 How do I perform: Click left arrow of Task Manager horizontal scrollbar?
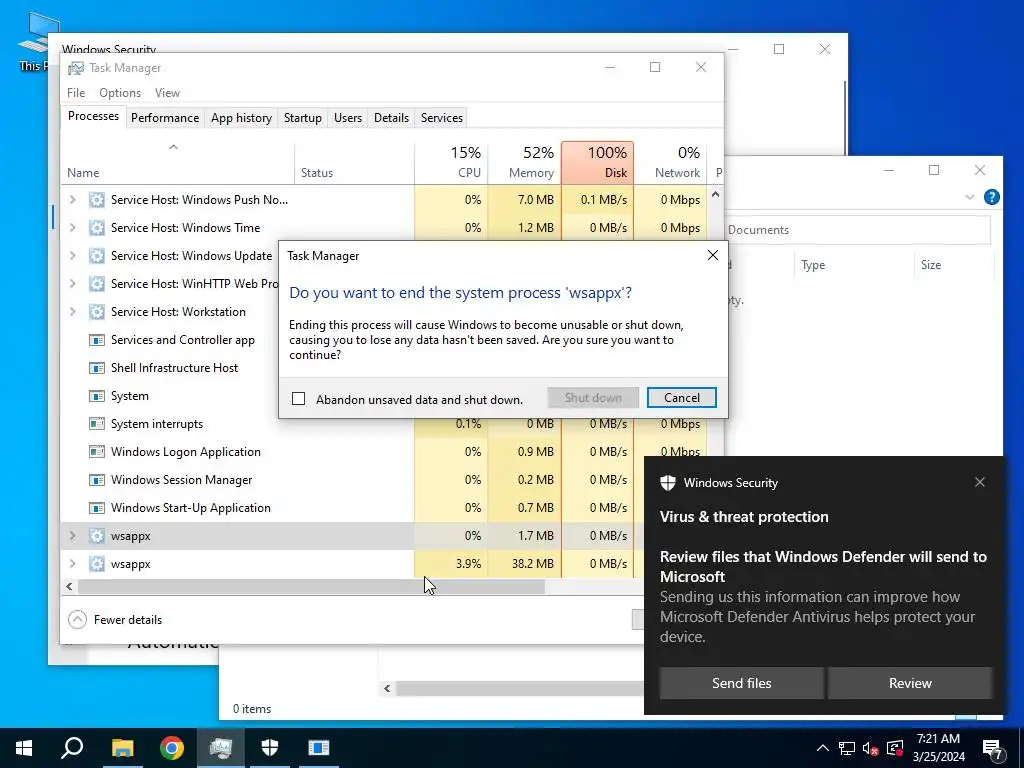pos(69,586)
